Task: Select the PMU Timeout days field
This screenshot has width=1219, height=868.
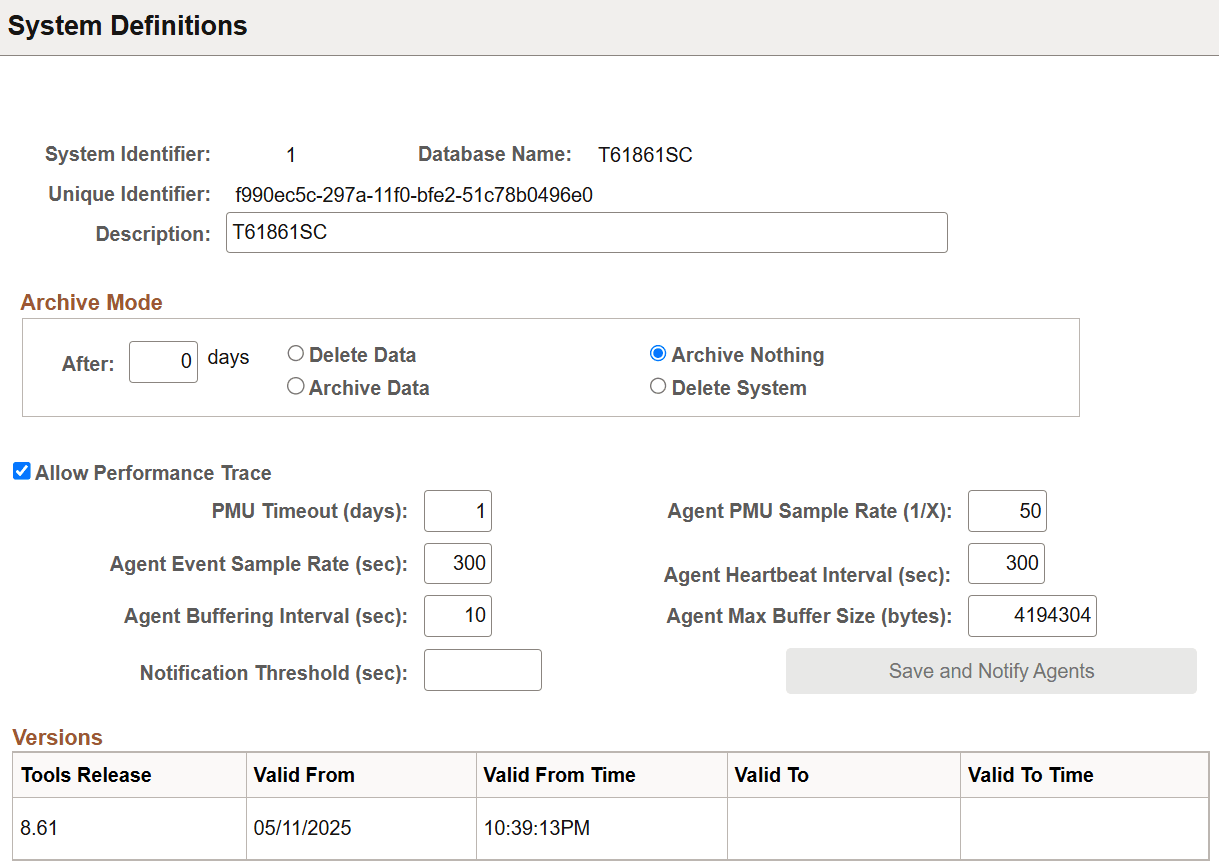Action: (x=458, y=511)
